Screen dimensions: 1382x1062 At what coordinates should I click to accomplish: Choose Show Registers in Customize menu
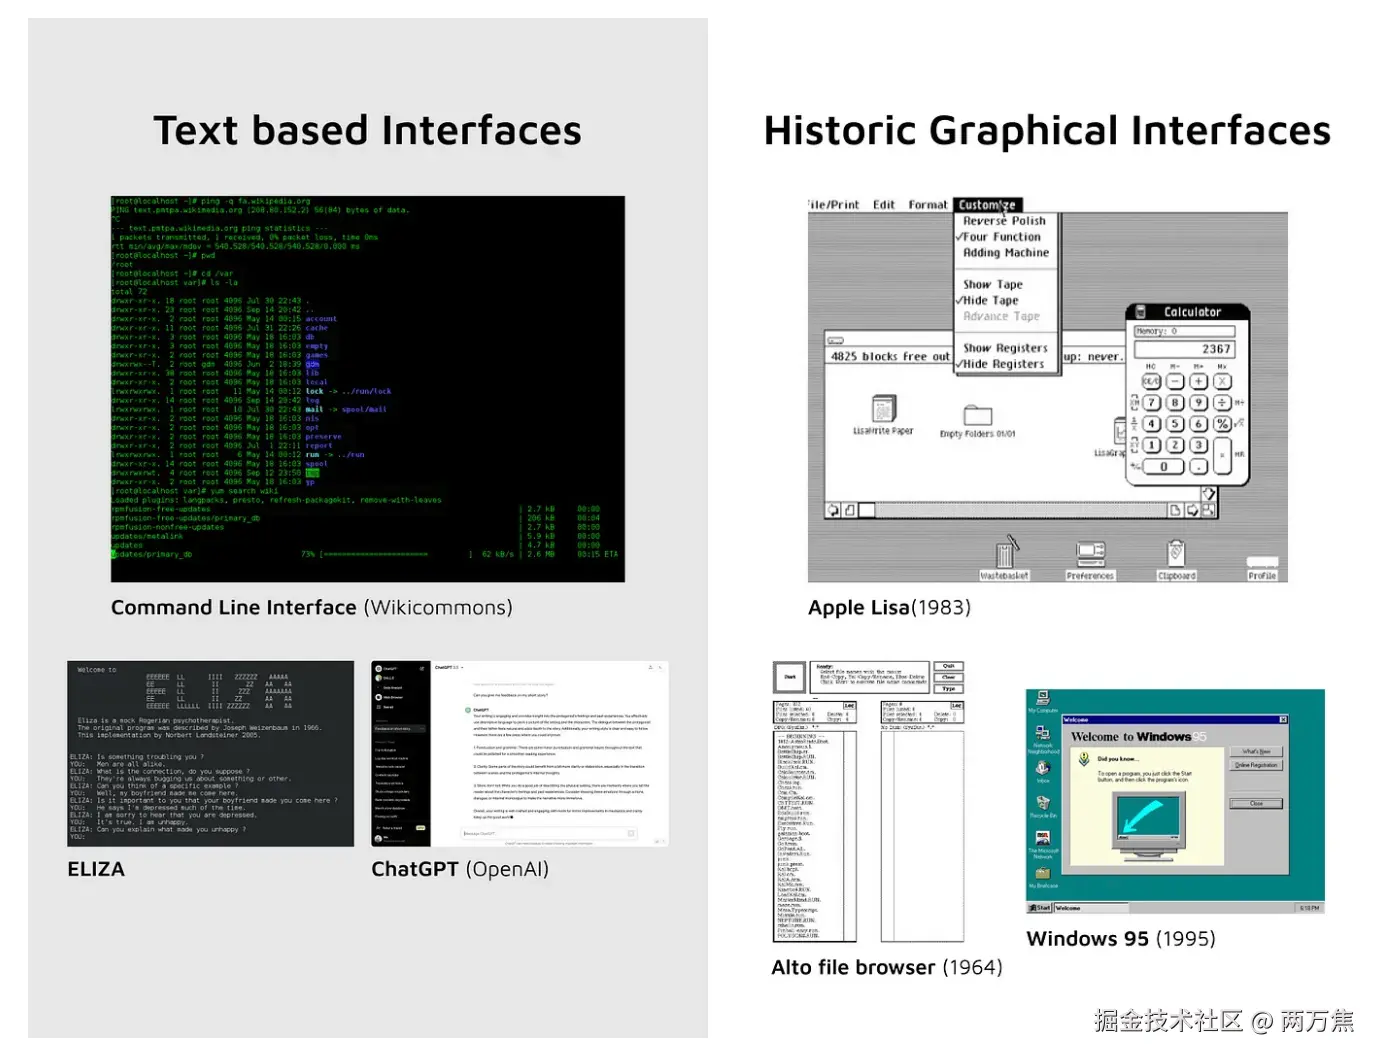1005,348
